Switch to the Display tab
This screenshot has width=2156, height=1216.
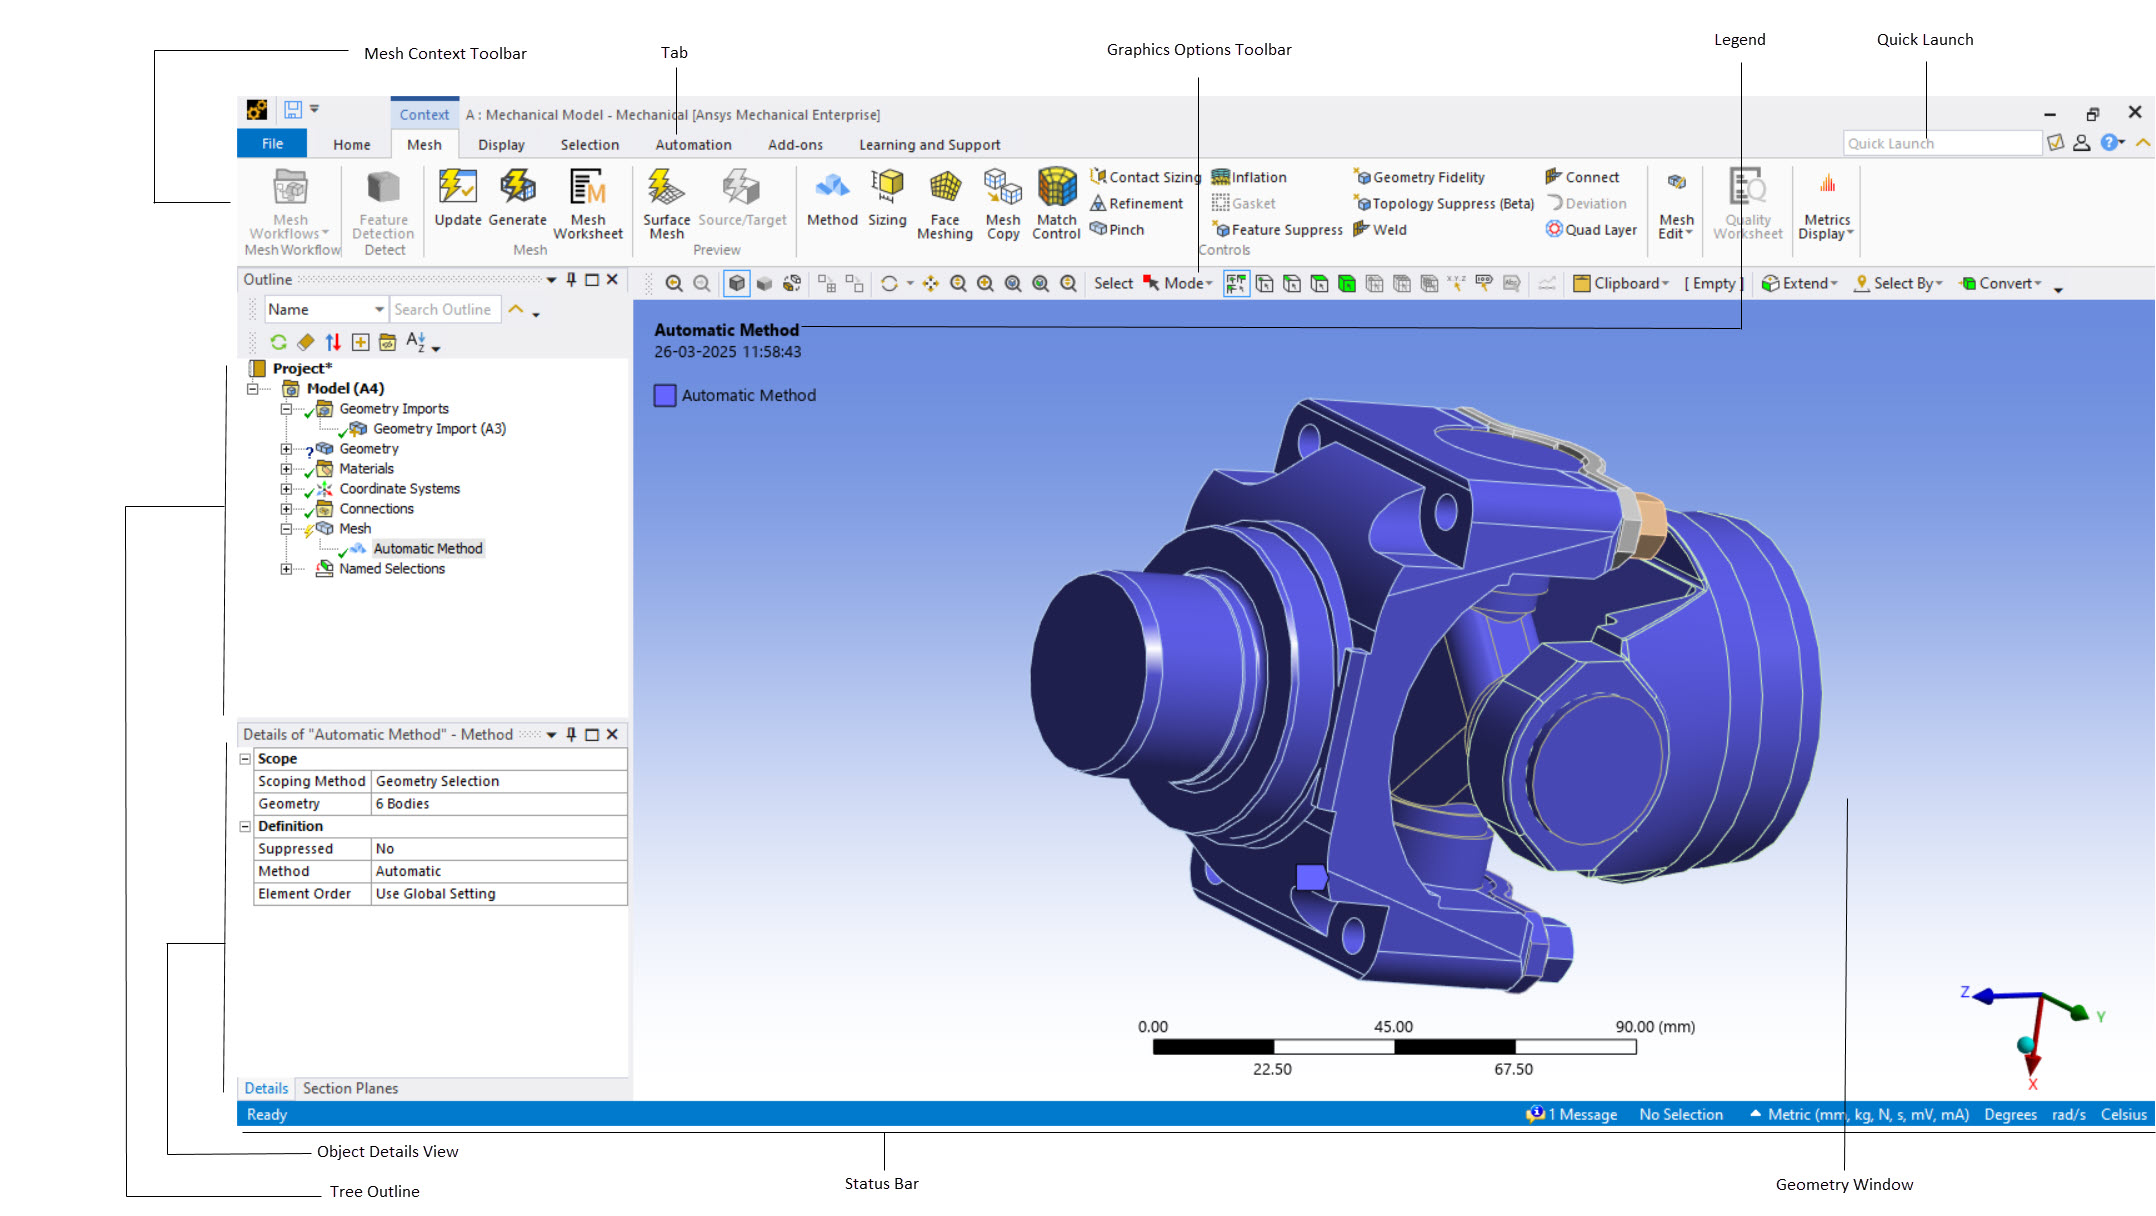pos(500,144)
